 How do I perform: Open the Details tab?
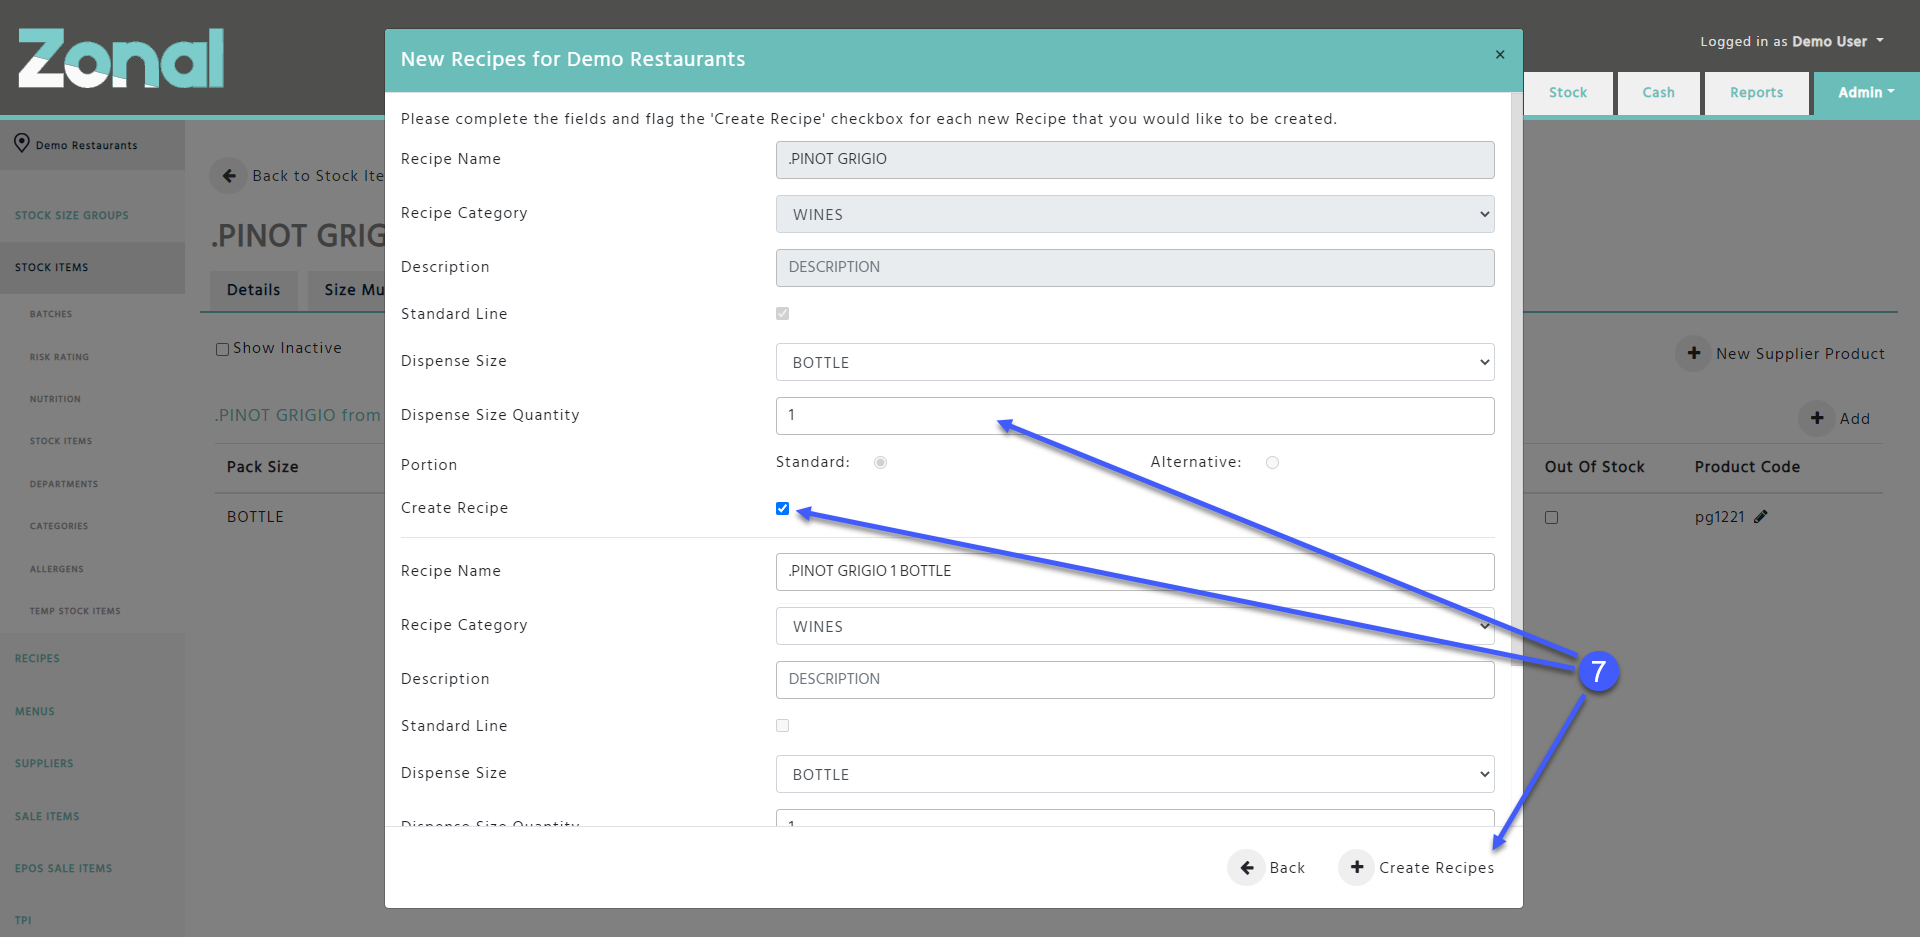coord(253,290)
